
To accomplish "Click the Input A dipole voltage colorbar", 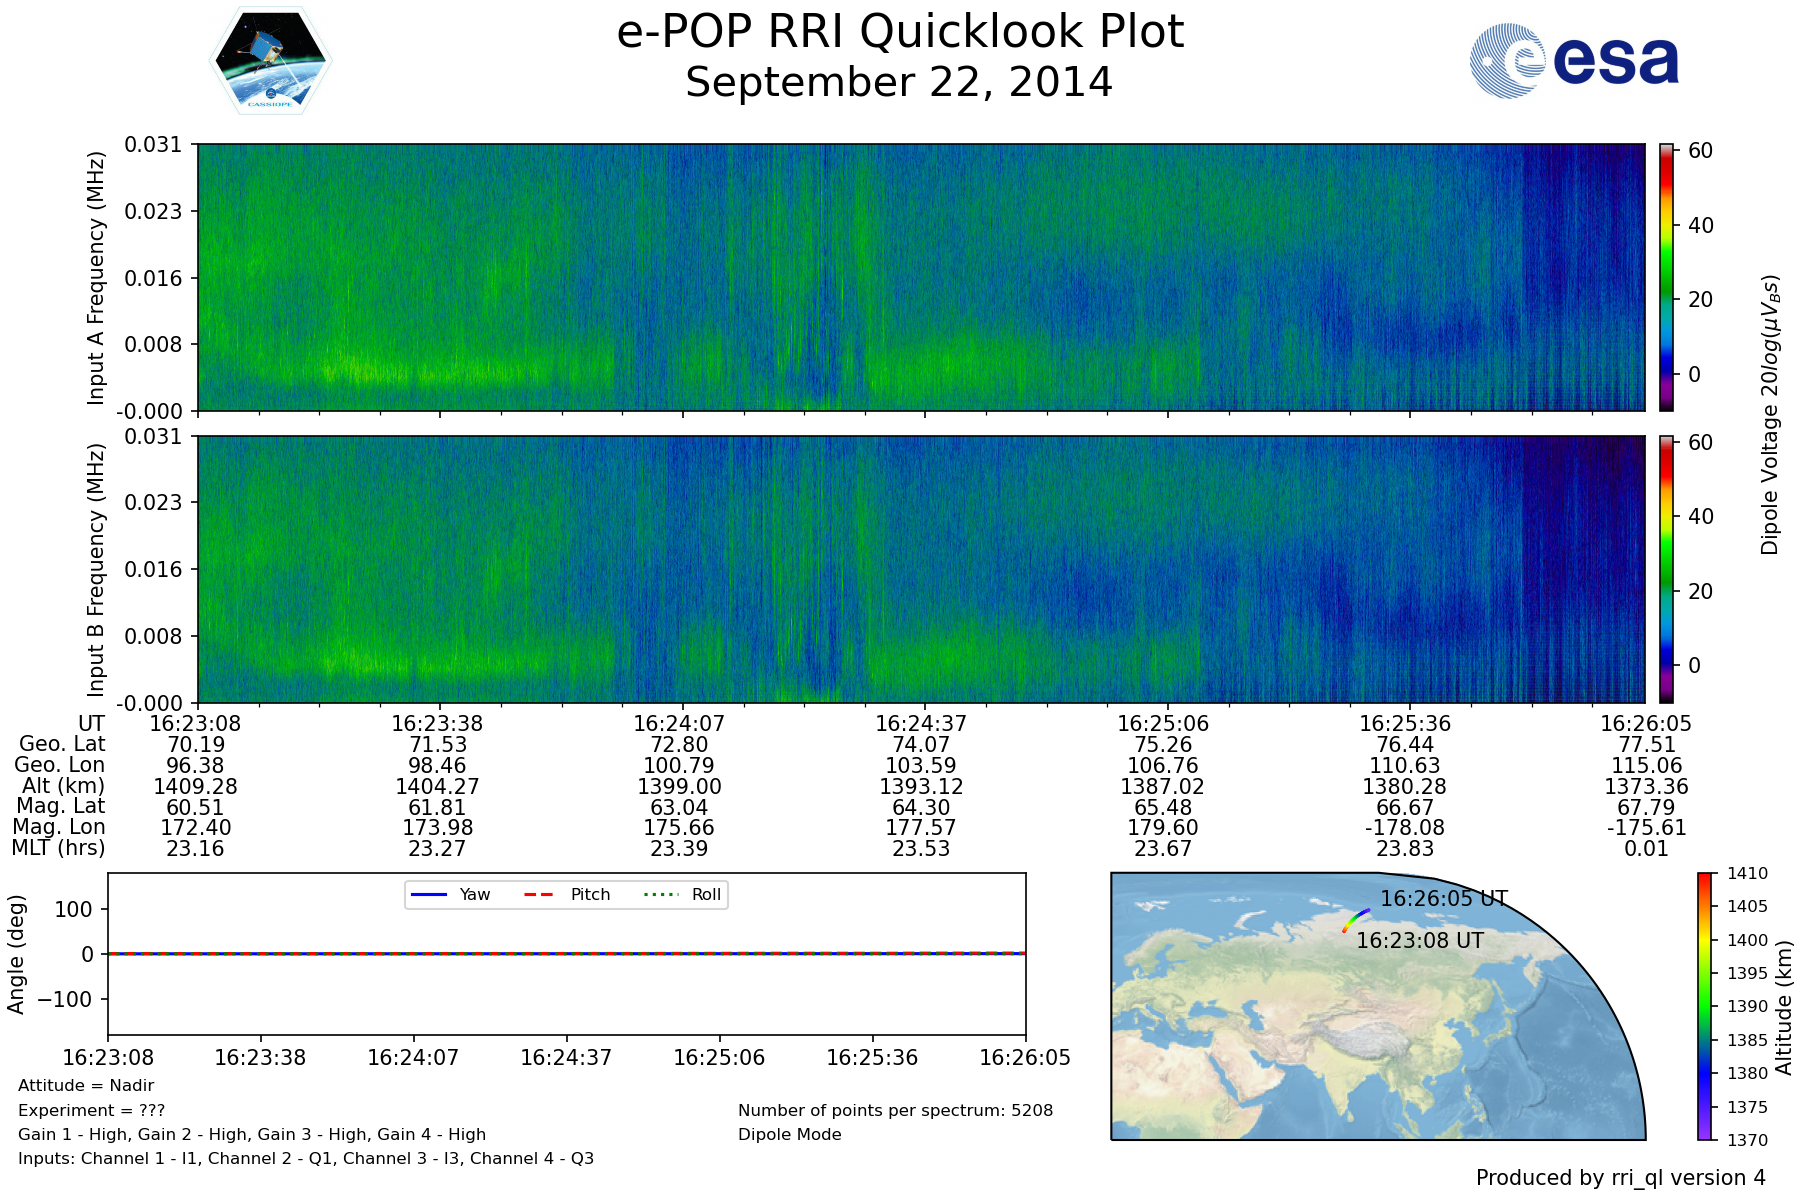I will 1666,277.
